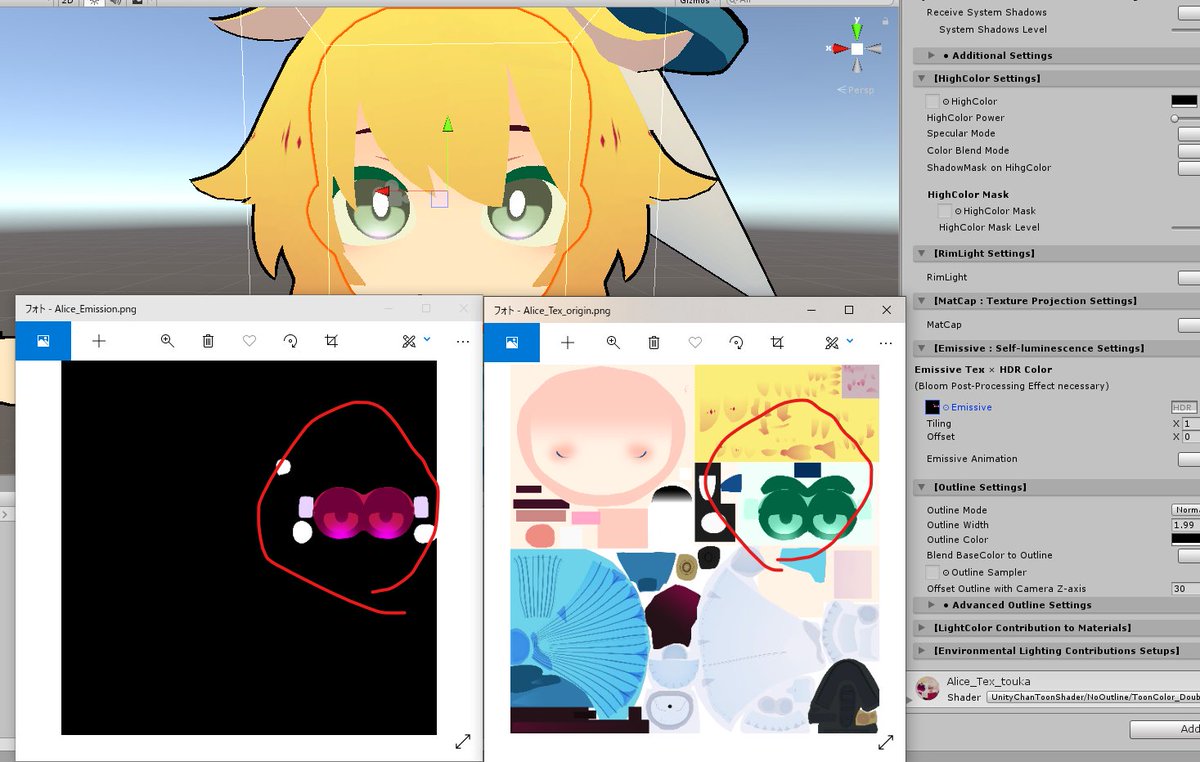Toggle the MatCap button
The height and width of the screenshot is (762, 1200).
pyautogui.click(x=1189, y=325)
